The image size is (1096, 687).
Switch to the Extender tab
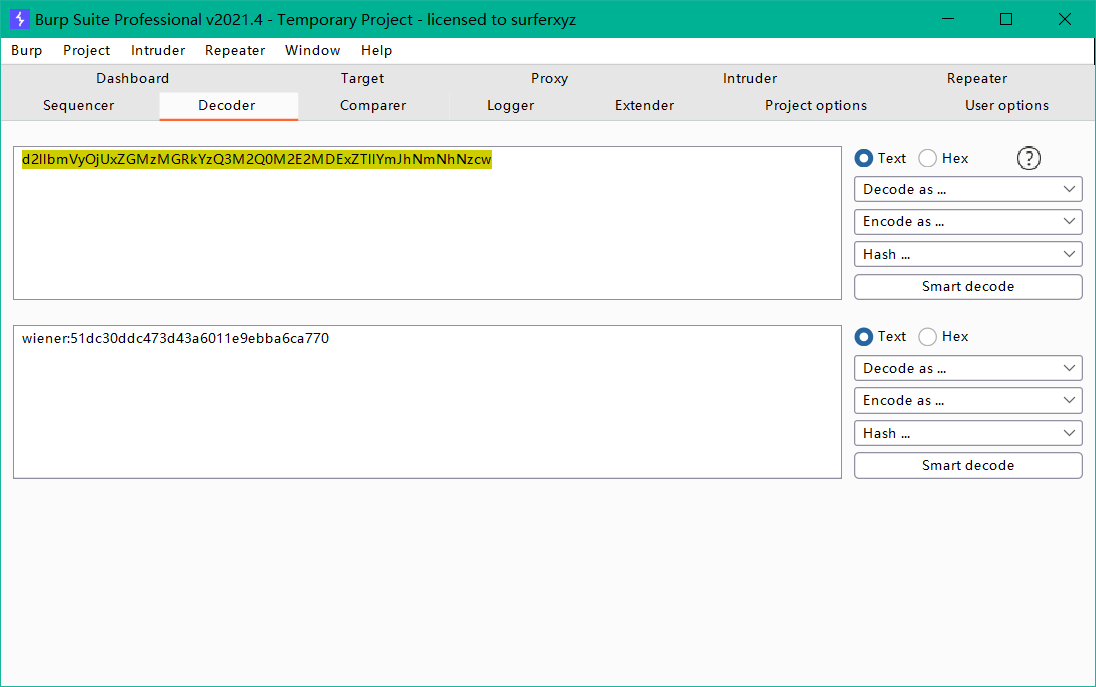click(644, 106)
